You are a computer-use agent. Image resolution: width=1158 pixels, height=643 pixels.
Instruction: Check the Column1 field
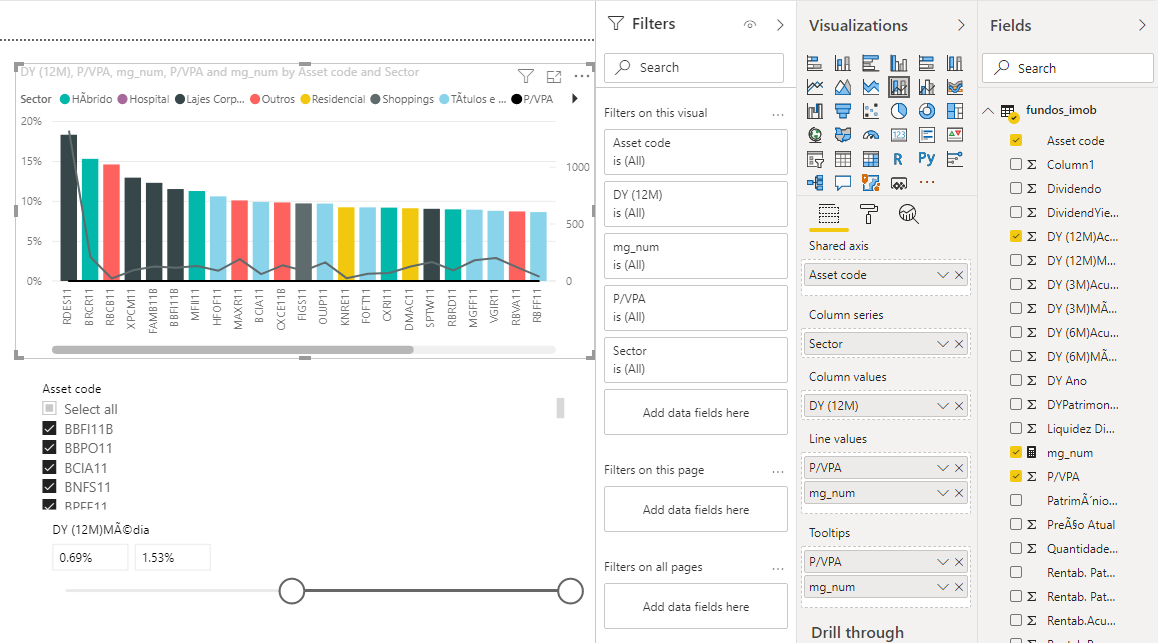pyautogui.click(x=1016, y=165)
